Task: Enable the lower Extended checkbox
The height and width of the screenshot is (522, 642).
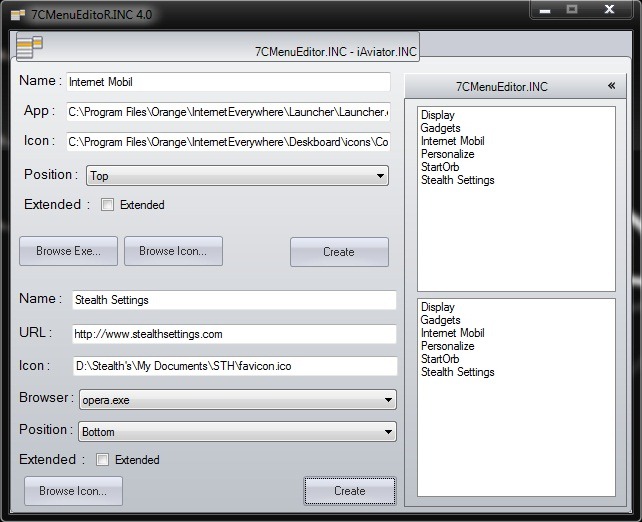Action: pyautogui.click(x=103, y=460)
